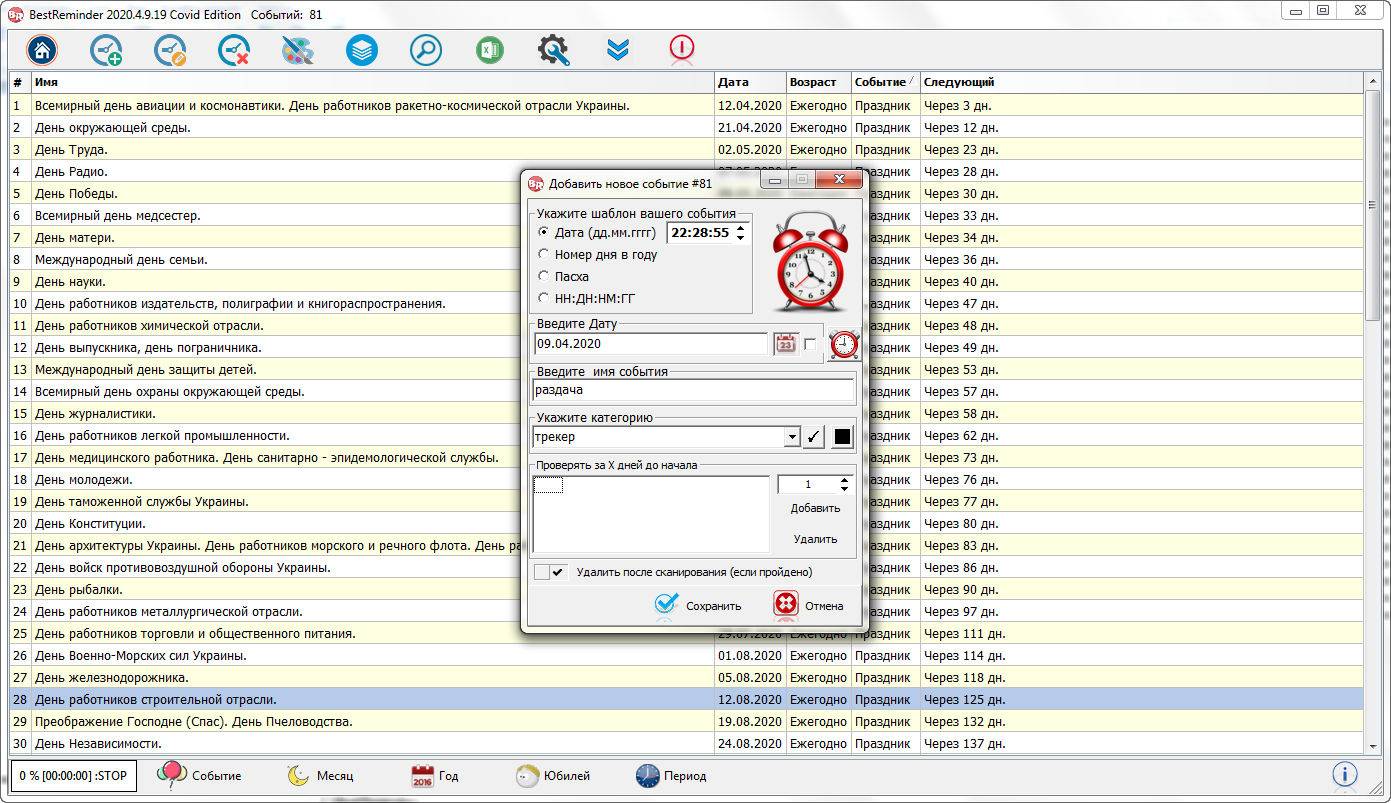Click the Excel export icon

pos(490,50)
